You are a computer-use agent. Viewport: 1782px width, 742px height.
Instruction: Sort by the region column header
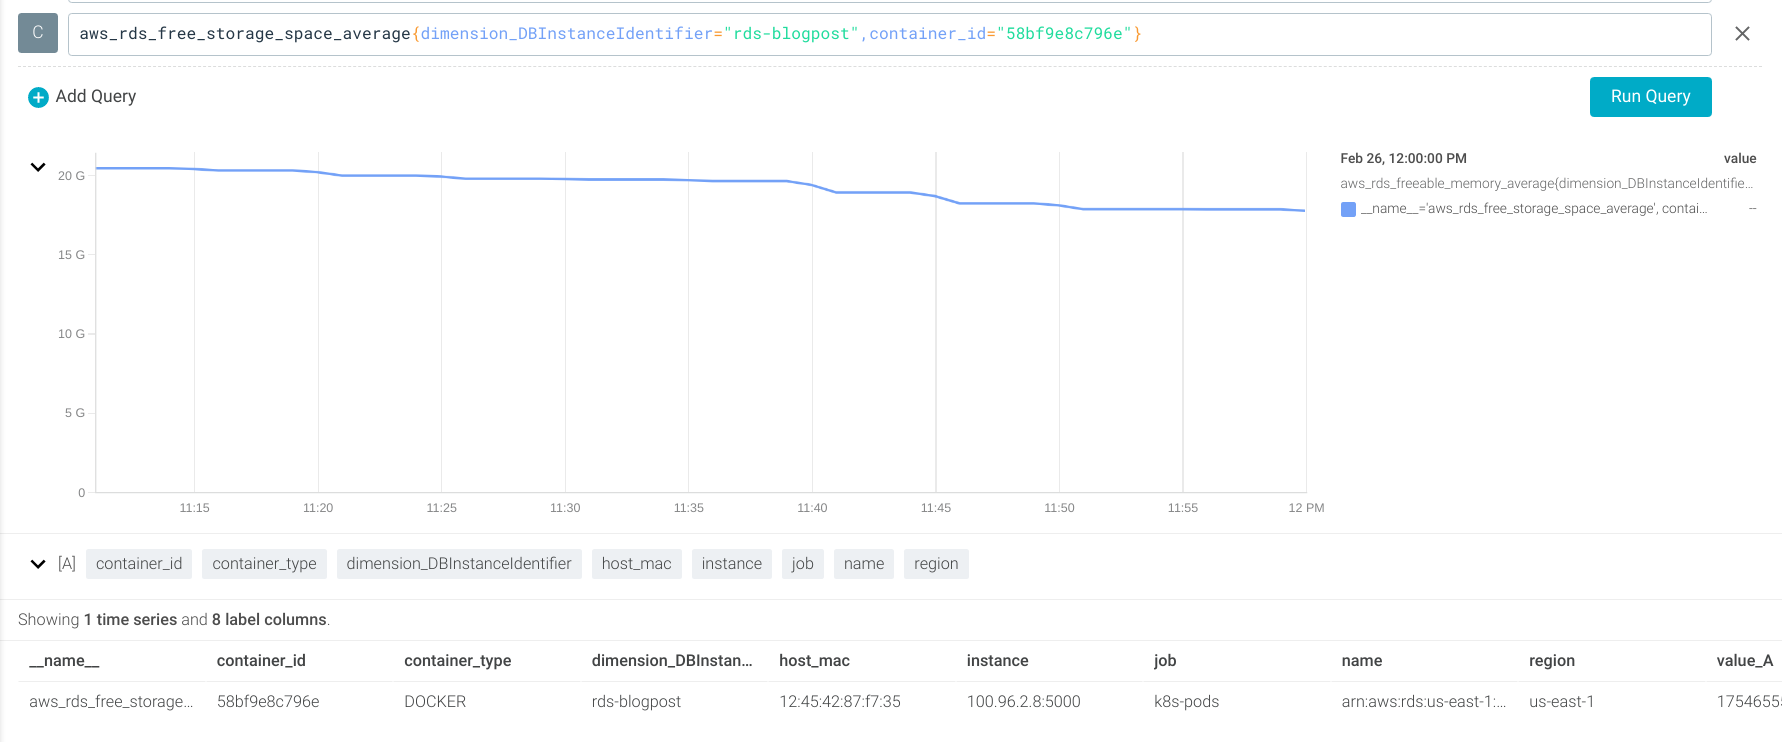1552,661
